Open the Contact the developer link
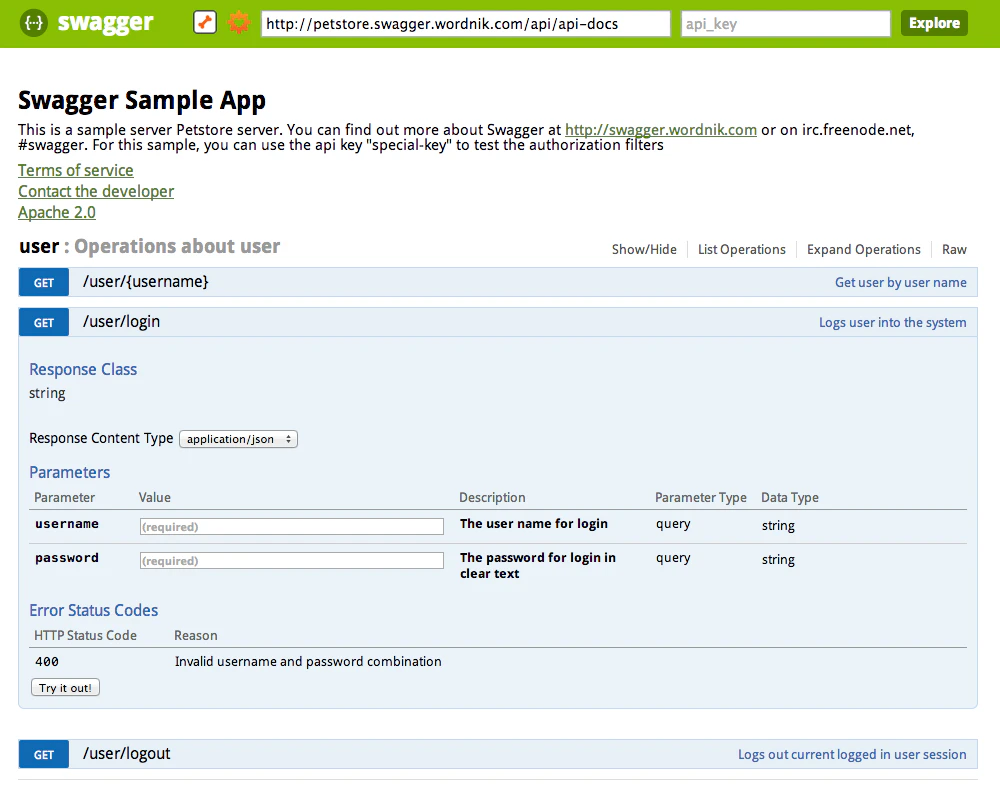1000x789 pixels. click(x=96, y=191)
